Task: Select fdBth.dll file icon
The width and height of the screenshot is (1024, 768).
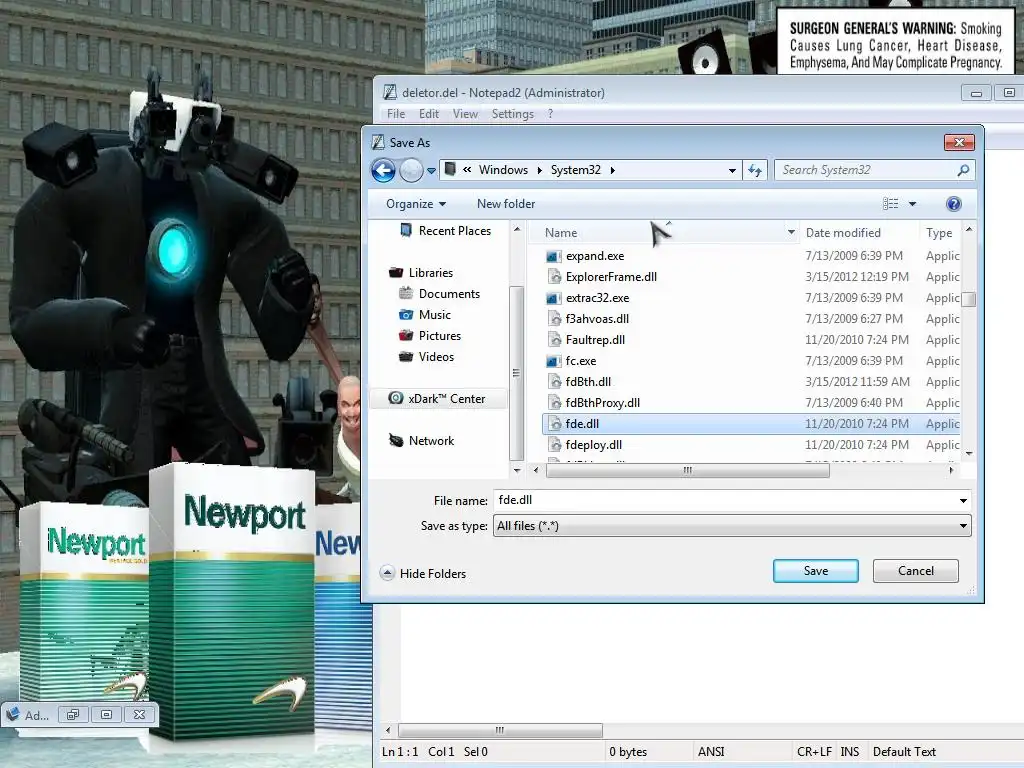Action: tap(554, 381)
